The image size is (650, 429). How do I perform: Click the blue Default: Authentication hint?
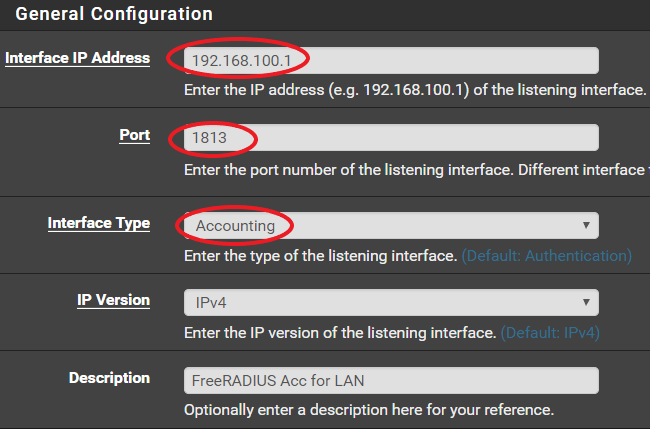coord(547,256)
